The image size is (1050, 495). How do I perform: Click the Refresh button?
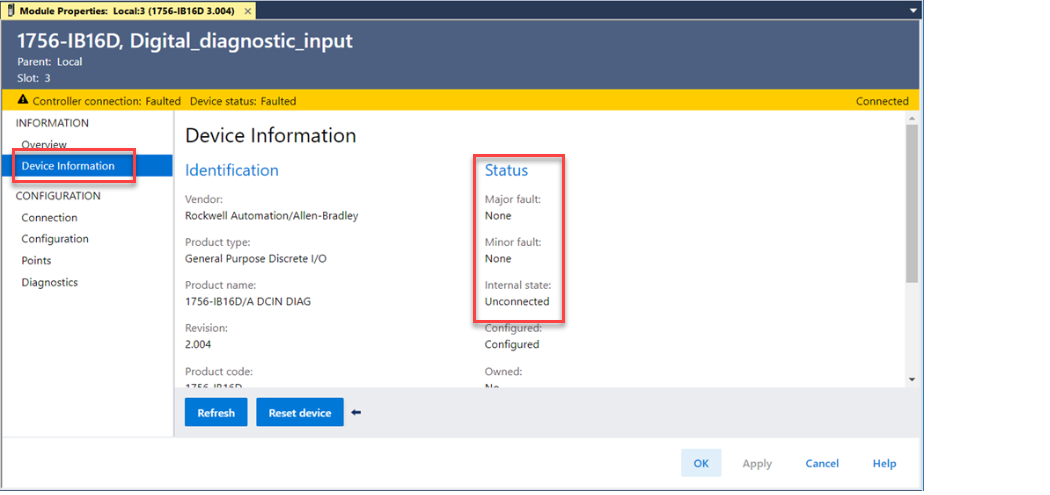(216, 413)
